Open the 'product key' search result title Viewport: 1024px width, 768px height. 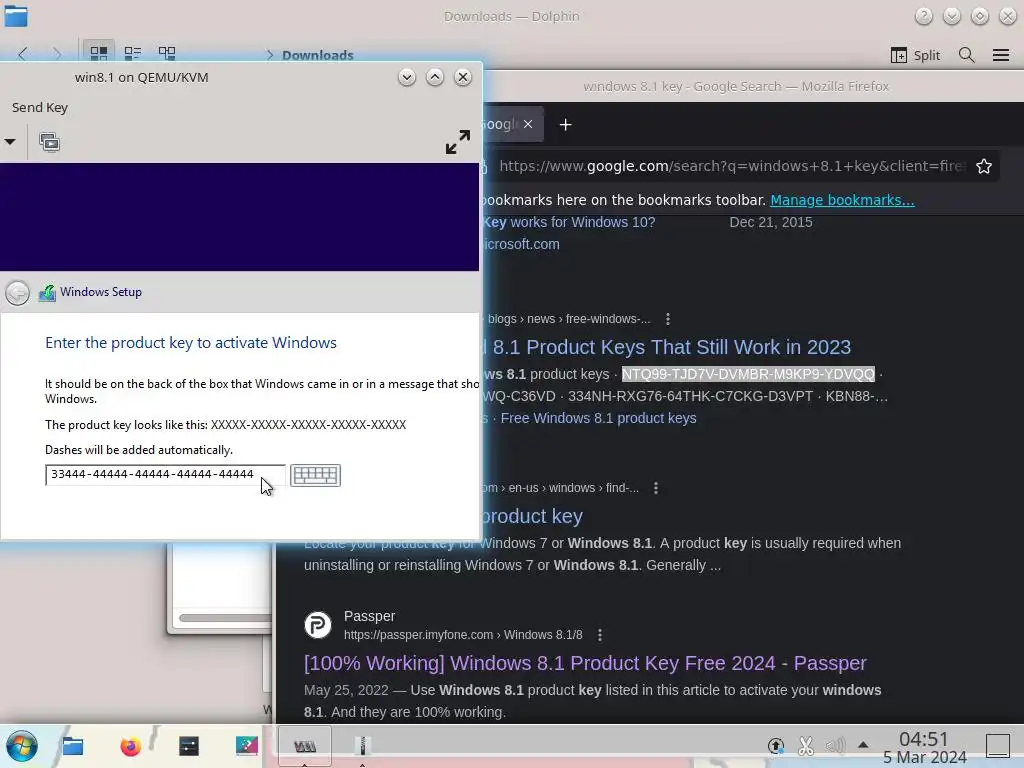click(x=532, y=516)
